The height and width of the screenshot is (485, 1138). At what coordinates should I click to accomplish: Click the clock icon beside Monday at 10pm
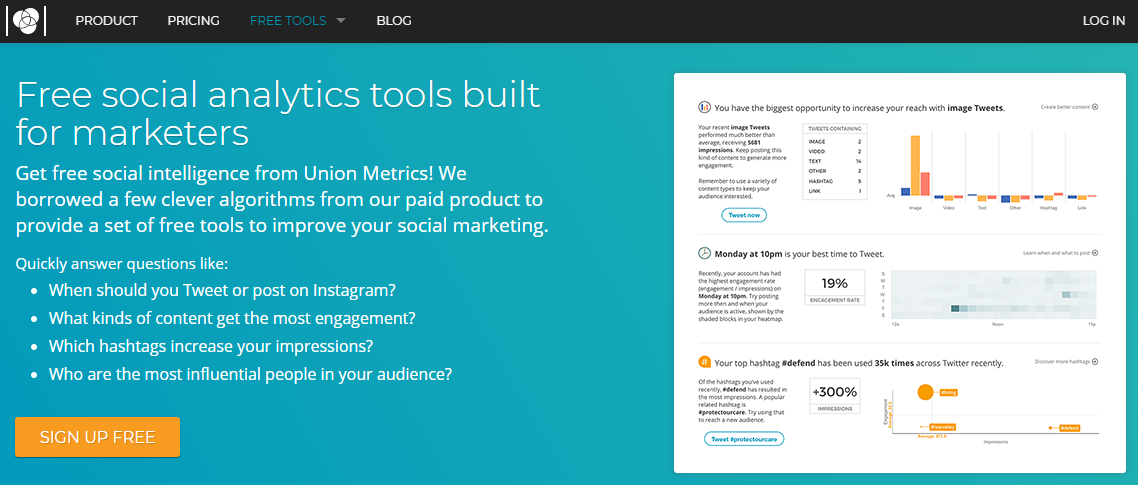(704, 253)
